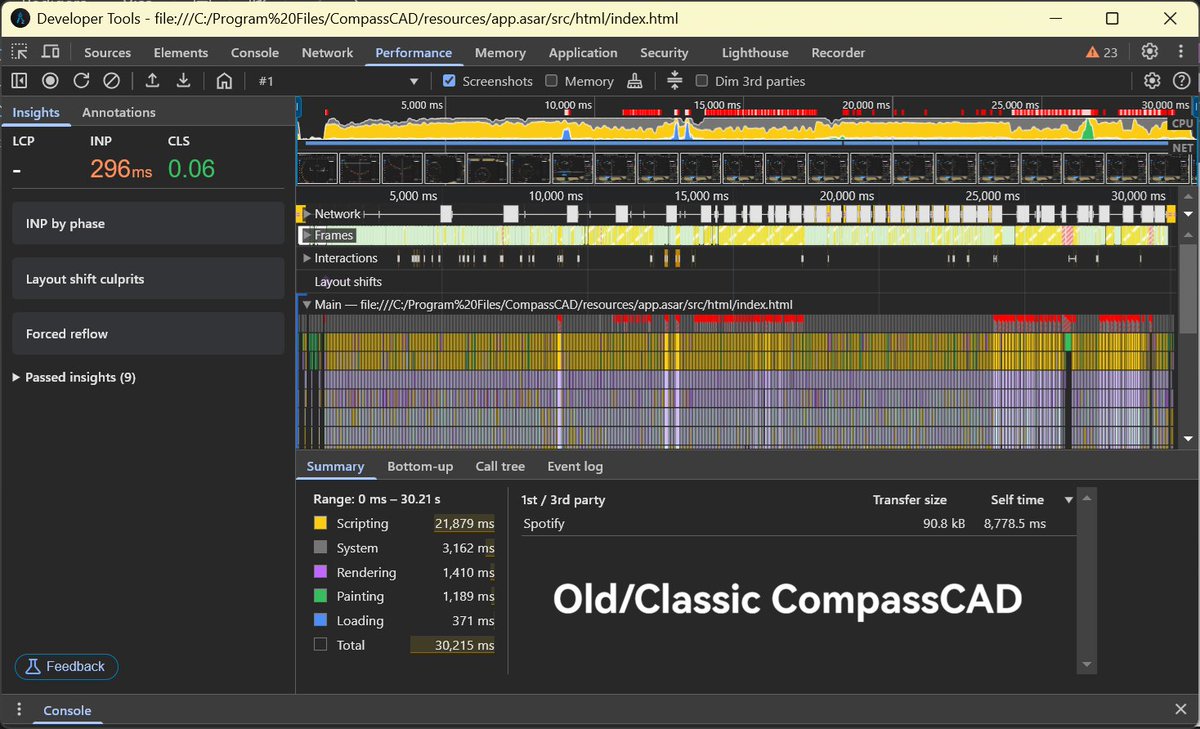The image size is (1200, 729).
Task: Open the Application tab
Action: coord(583,53)
